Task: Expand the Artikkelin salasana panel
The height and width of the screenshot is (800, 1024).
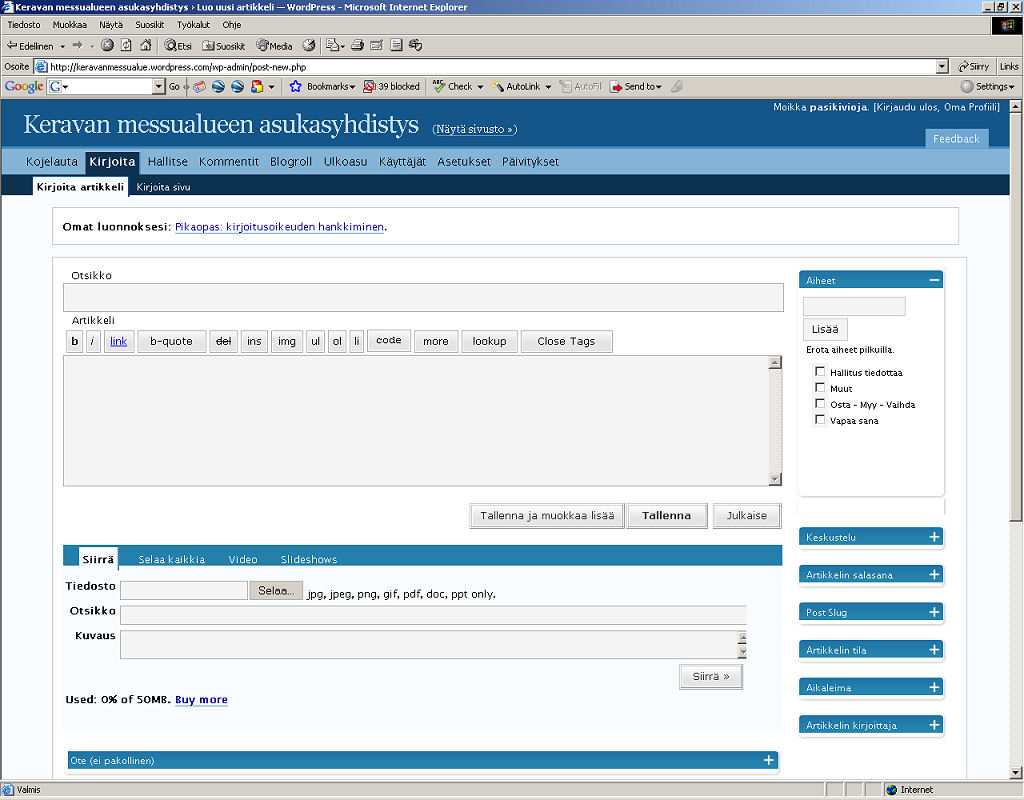Action: pos(934,575)
